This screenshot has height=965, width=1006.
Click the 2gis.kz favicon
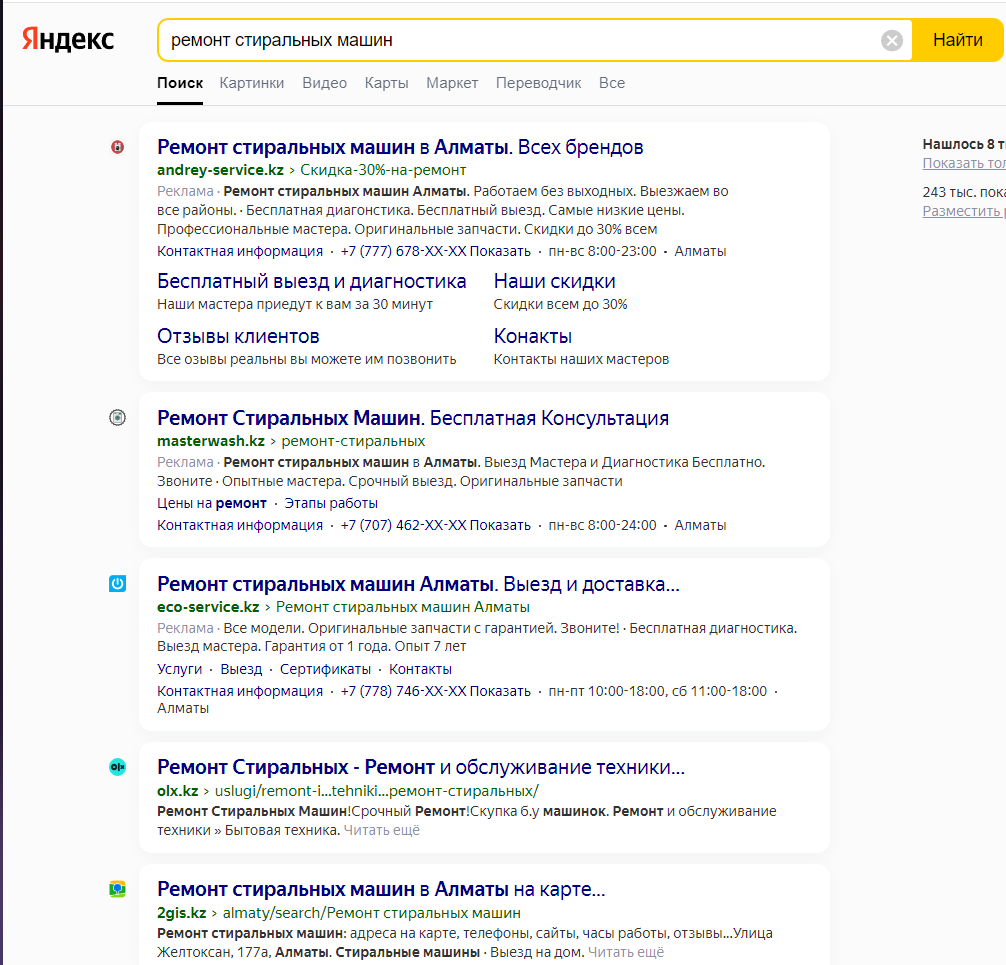tap(117, 889)
